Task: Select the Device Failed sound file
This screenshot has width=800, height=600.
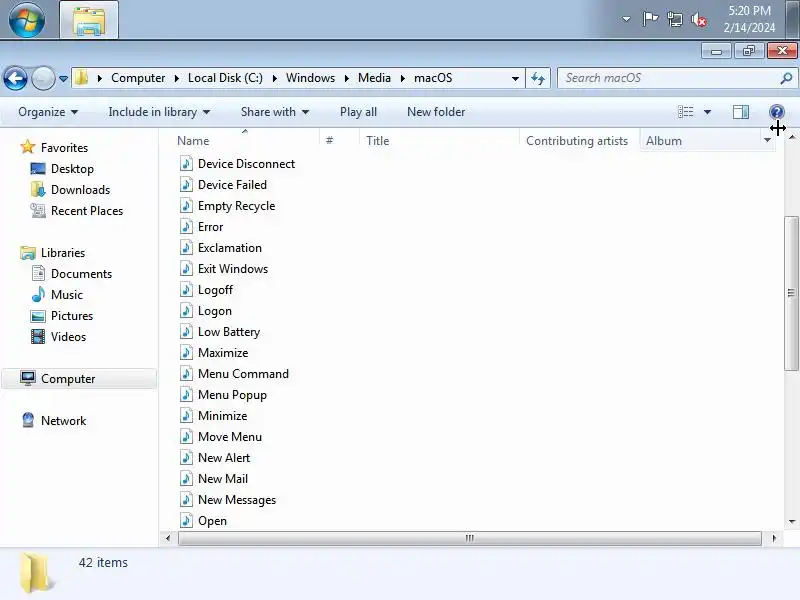Action: pos(232,185)
